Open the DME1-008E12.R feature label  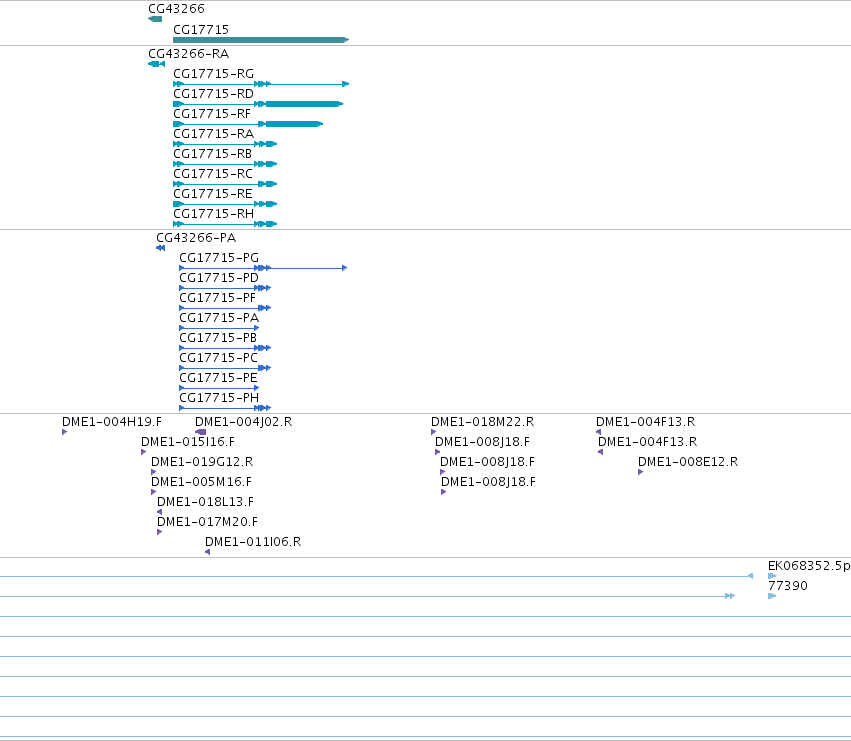click(x=688, y=462)
